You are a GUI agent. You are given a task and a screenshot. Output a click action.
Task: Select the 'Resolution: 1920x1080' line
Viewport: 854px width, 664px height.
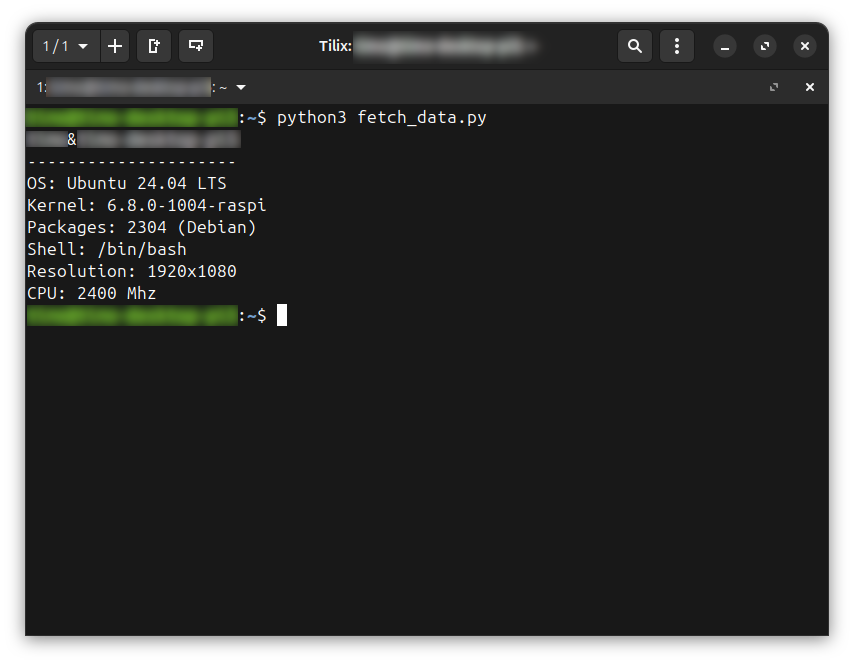pos(132,271)
